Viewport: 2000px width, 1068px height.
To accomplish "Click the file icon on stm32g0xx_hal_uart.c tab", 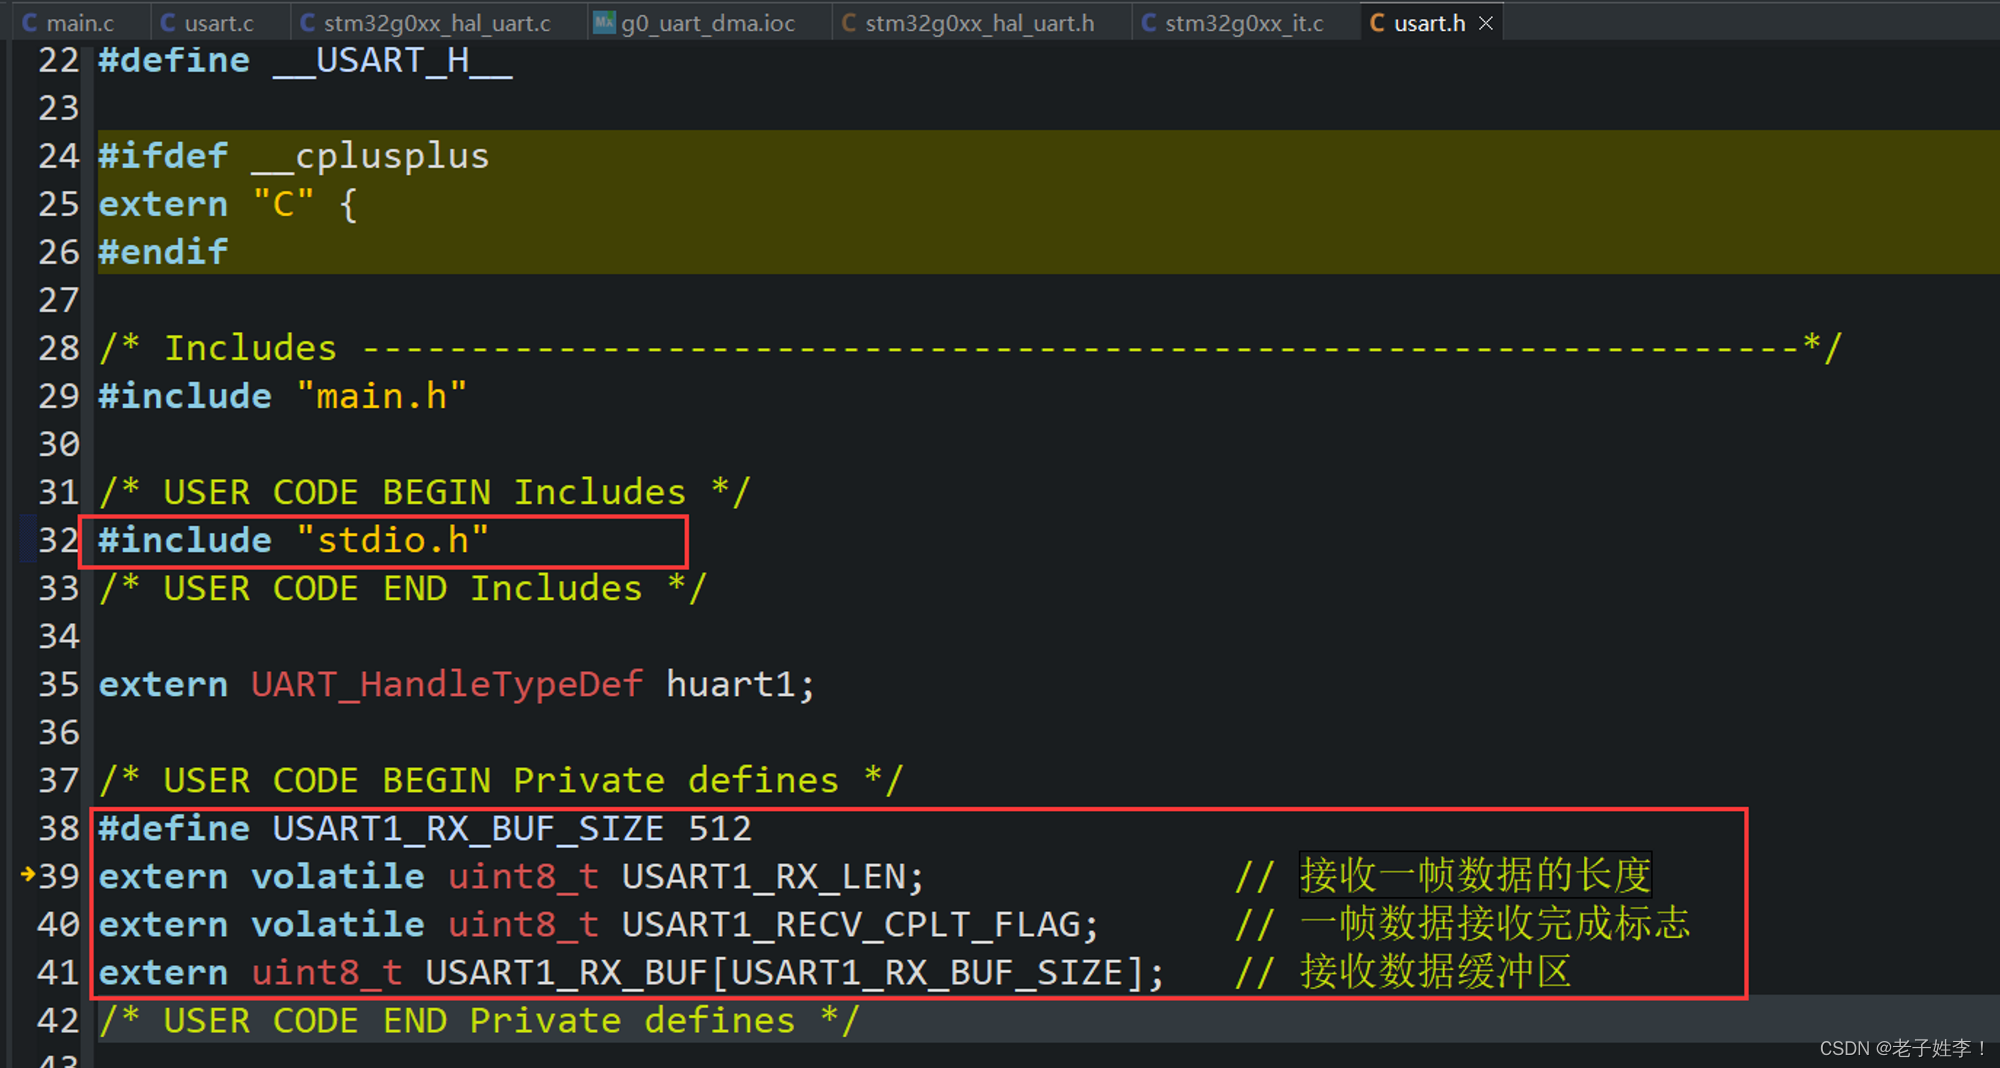I will 308,22.
